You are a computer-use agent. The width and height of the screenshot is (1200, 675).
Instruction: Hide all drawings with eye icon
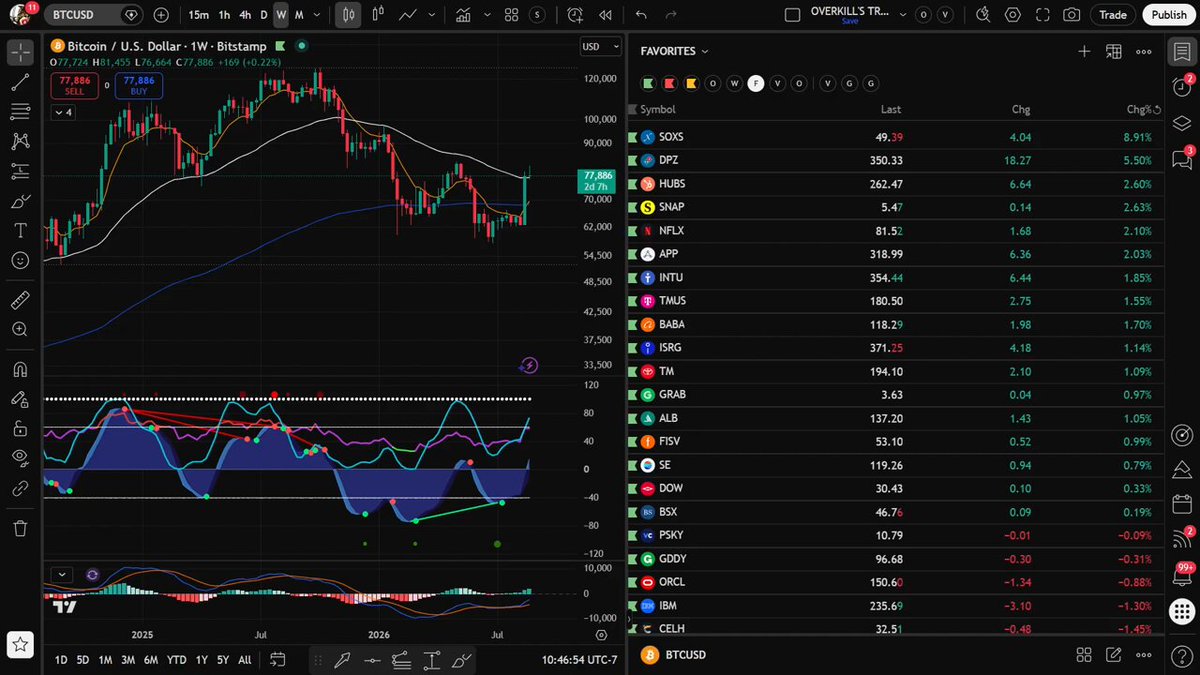(x=21, y=458)
